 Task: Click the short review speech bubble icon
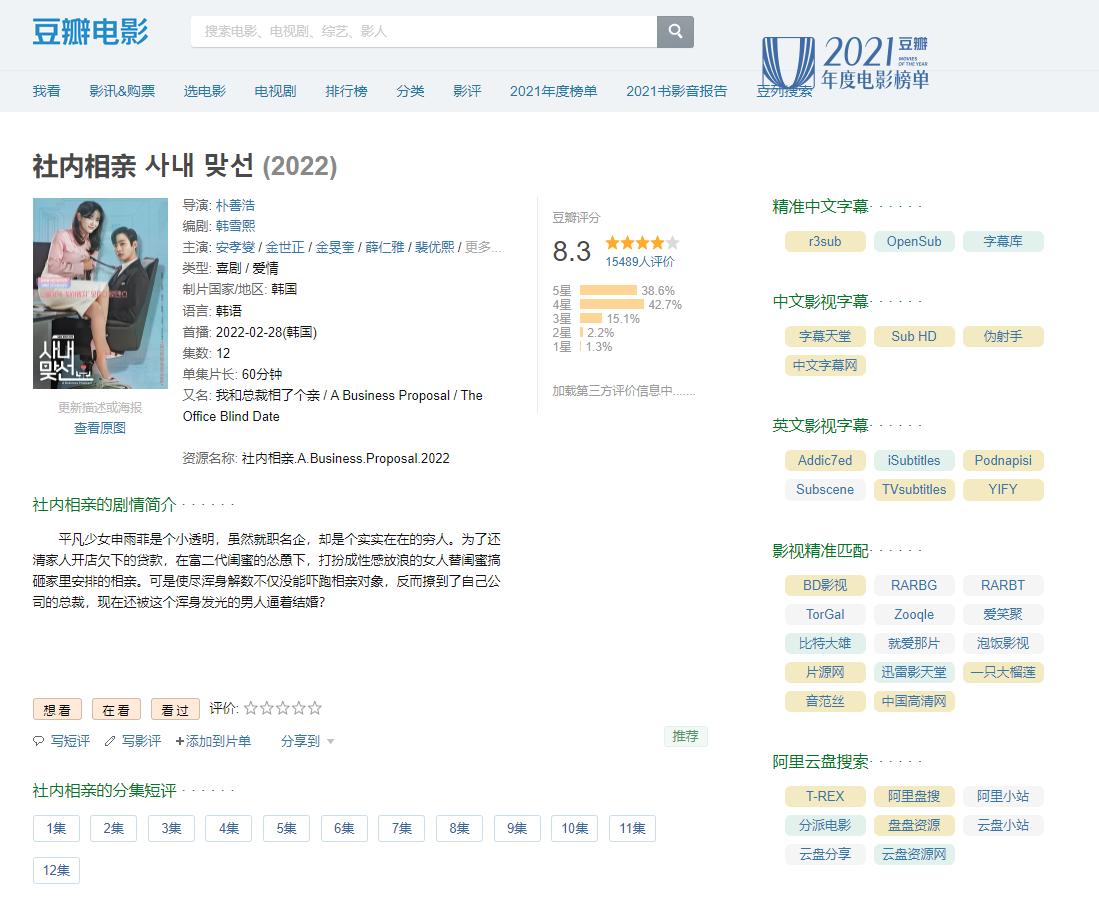pyautogui.click(x=39, y=741)
